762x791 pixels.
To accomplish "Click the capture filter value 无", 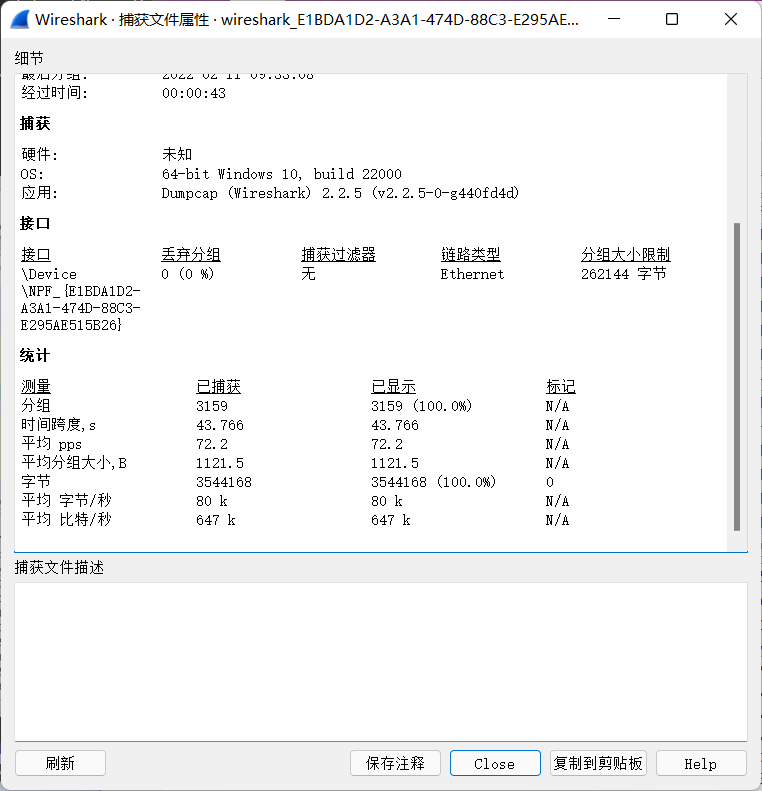I will point(308,274).
